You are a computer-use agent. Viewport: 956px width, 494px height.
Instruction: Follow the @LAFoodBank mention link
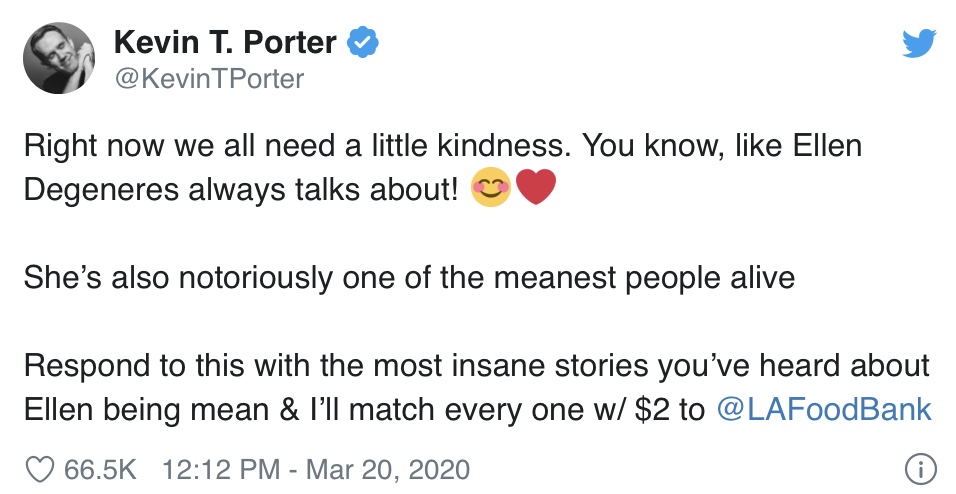(x=825, y=409)
